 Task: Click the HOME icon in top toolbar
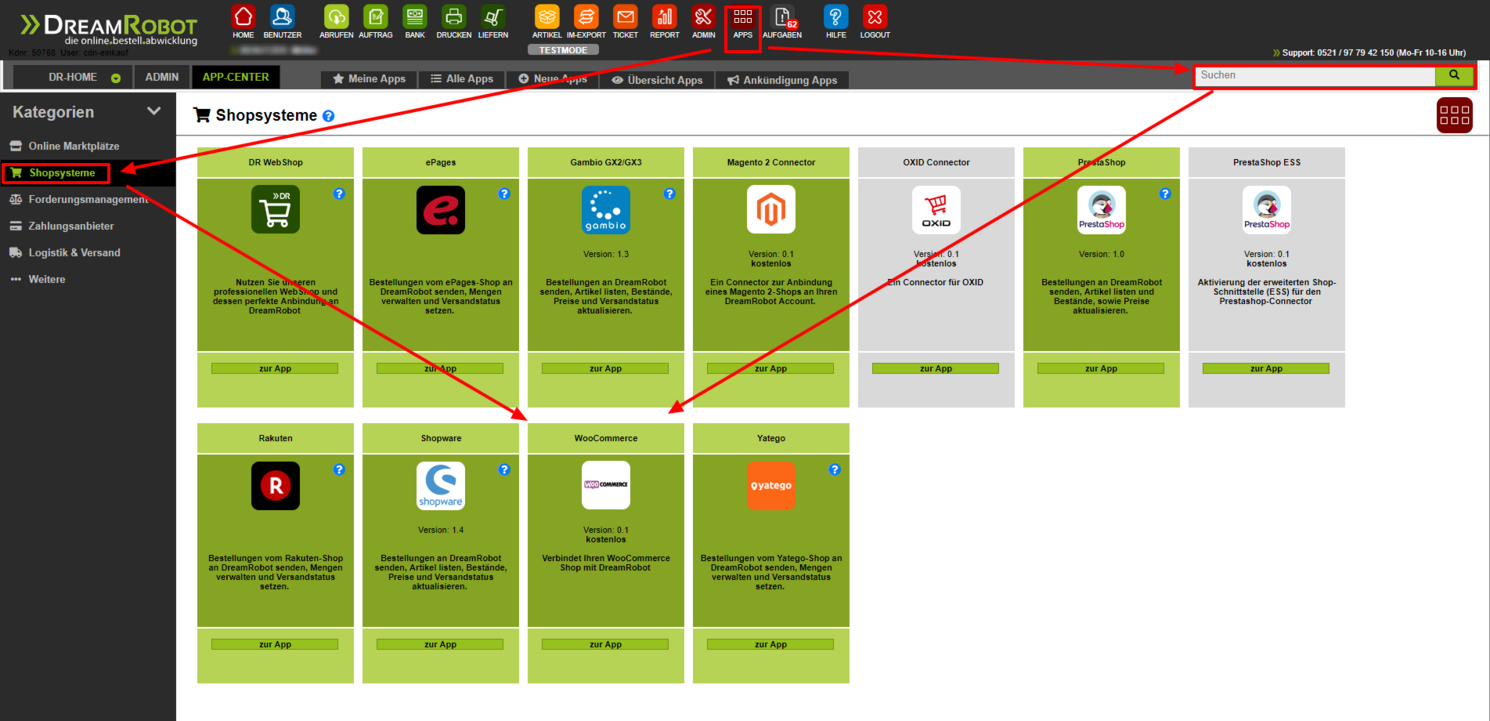click(x=243, y=18)
